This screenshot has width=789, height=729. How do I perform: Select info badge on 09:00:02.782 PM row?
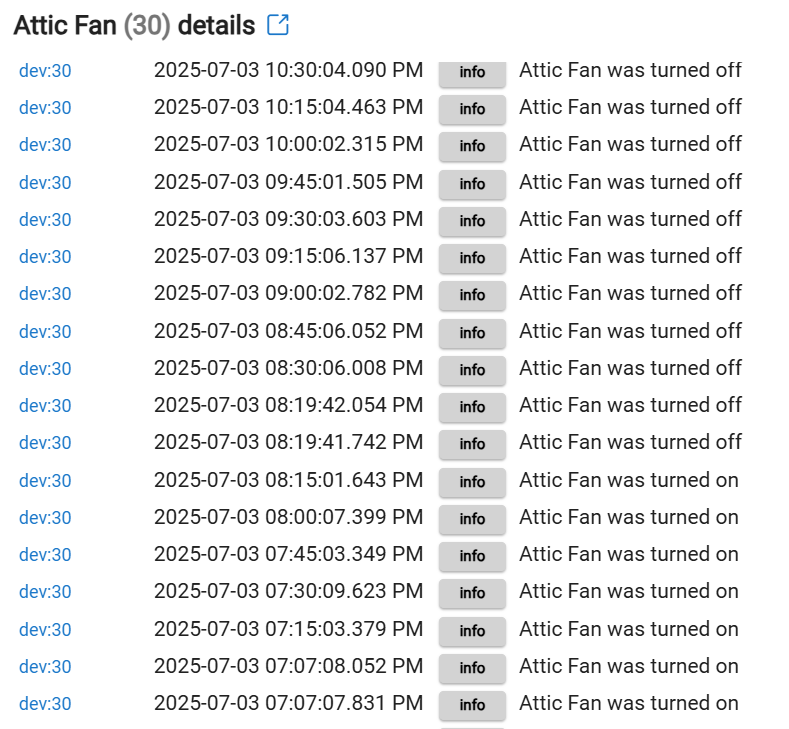pos(472,295)
